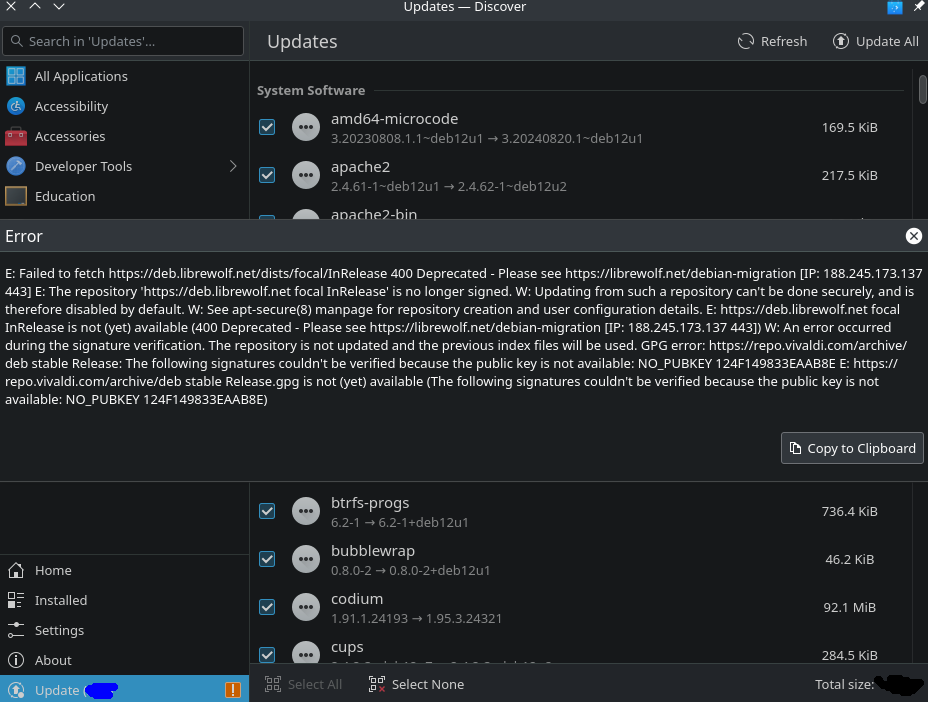Image resolution: width=928 pixels, height=702 pixels.
Task: Open the Installed page
Action: [x=124, y=600]
